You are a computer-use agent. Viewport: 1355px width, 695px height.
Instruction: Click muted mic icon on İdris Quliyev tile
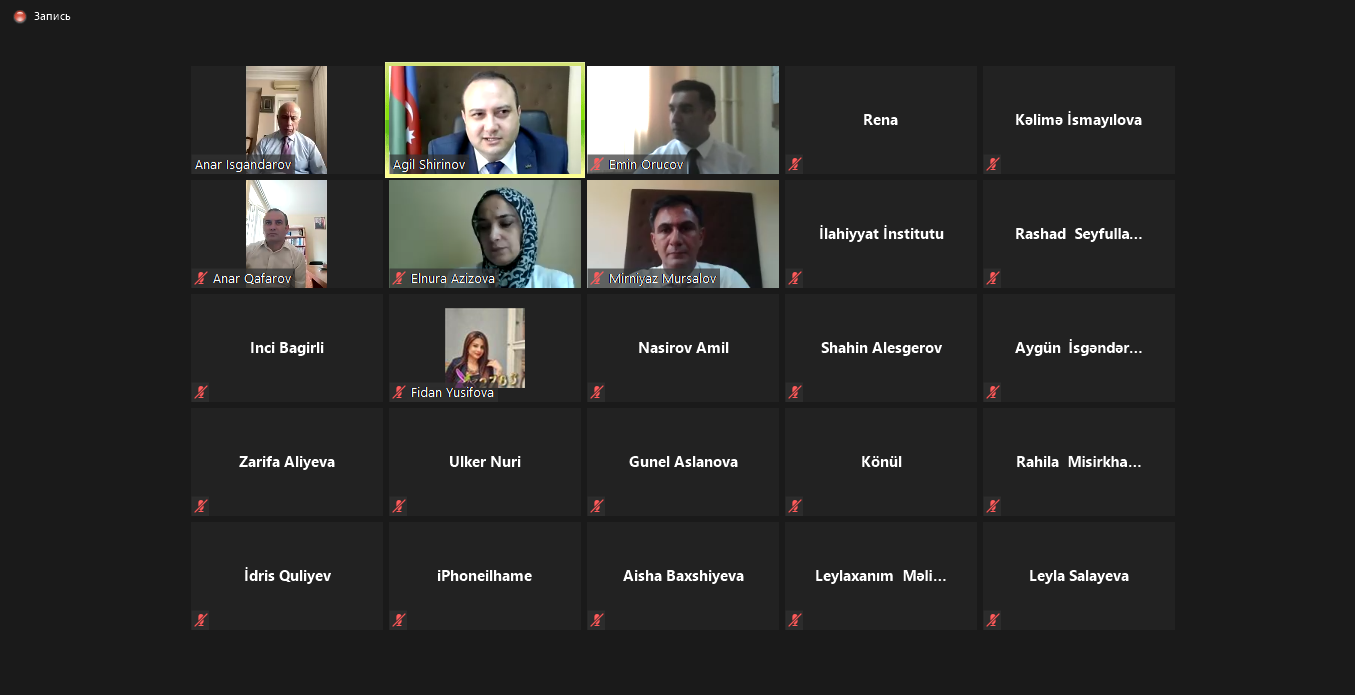(201, 620)
